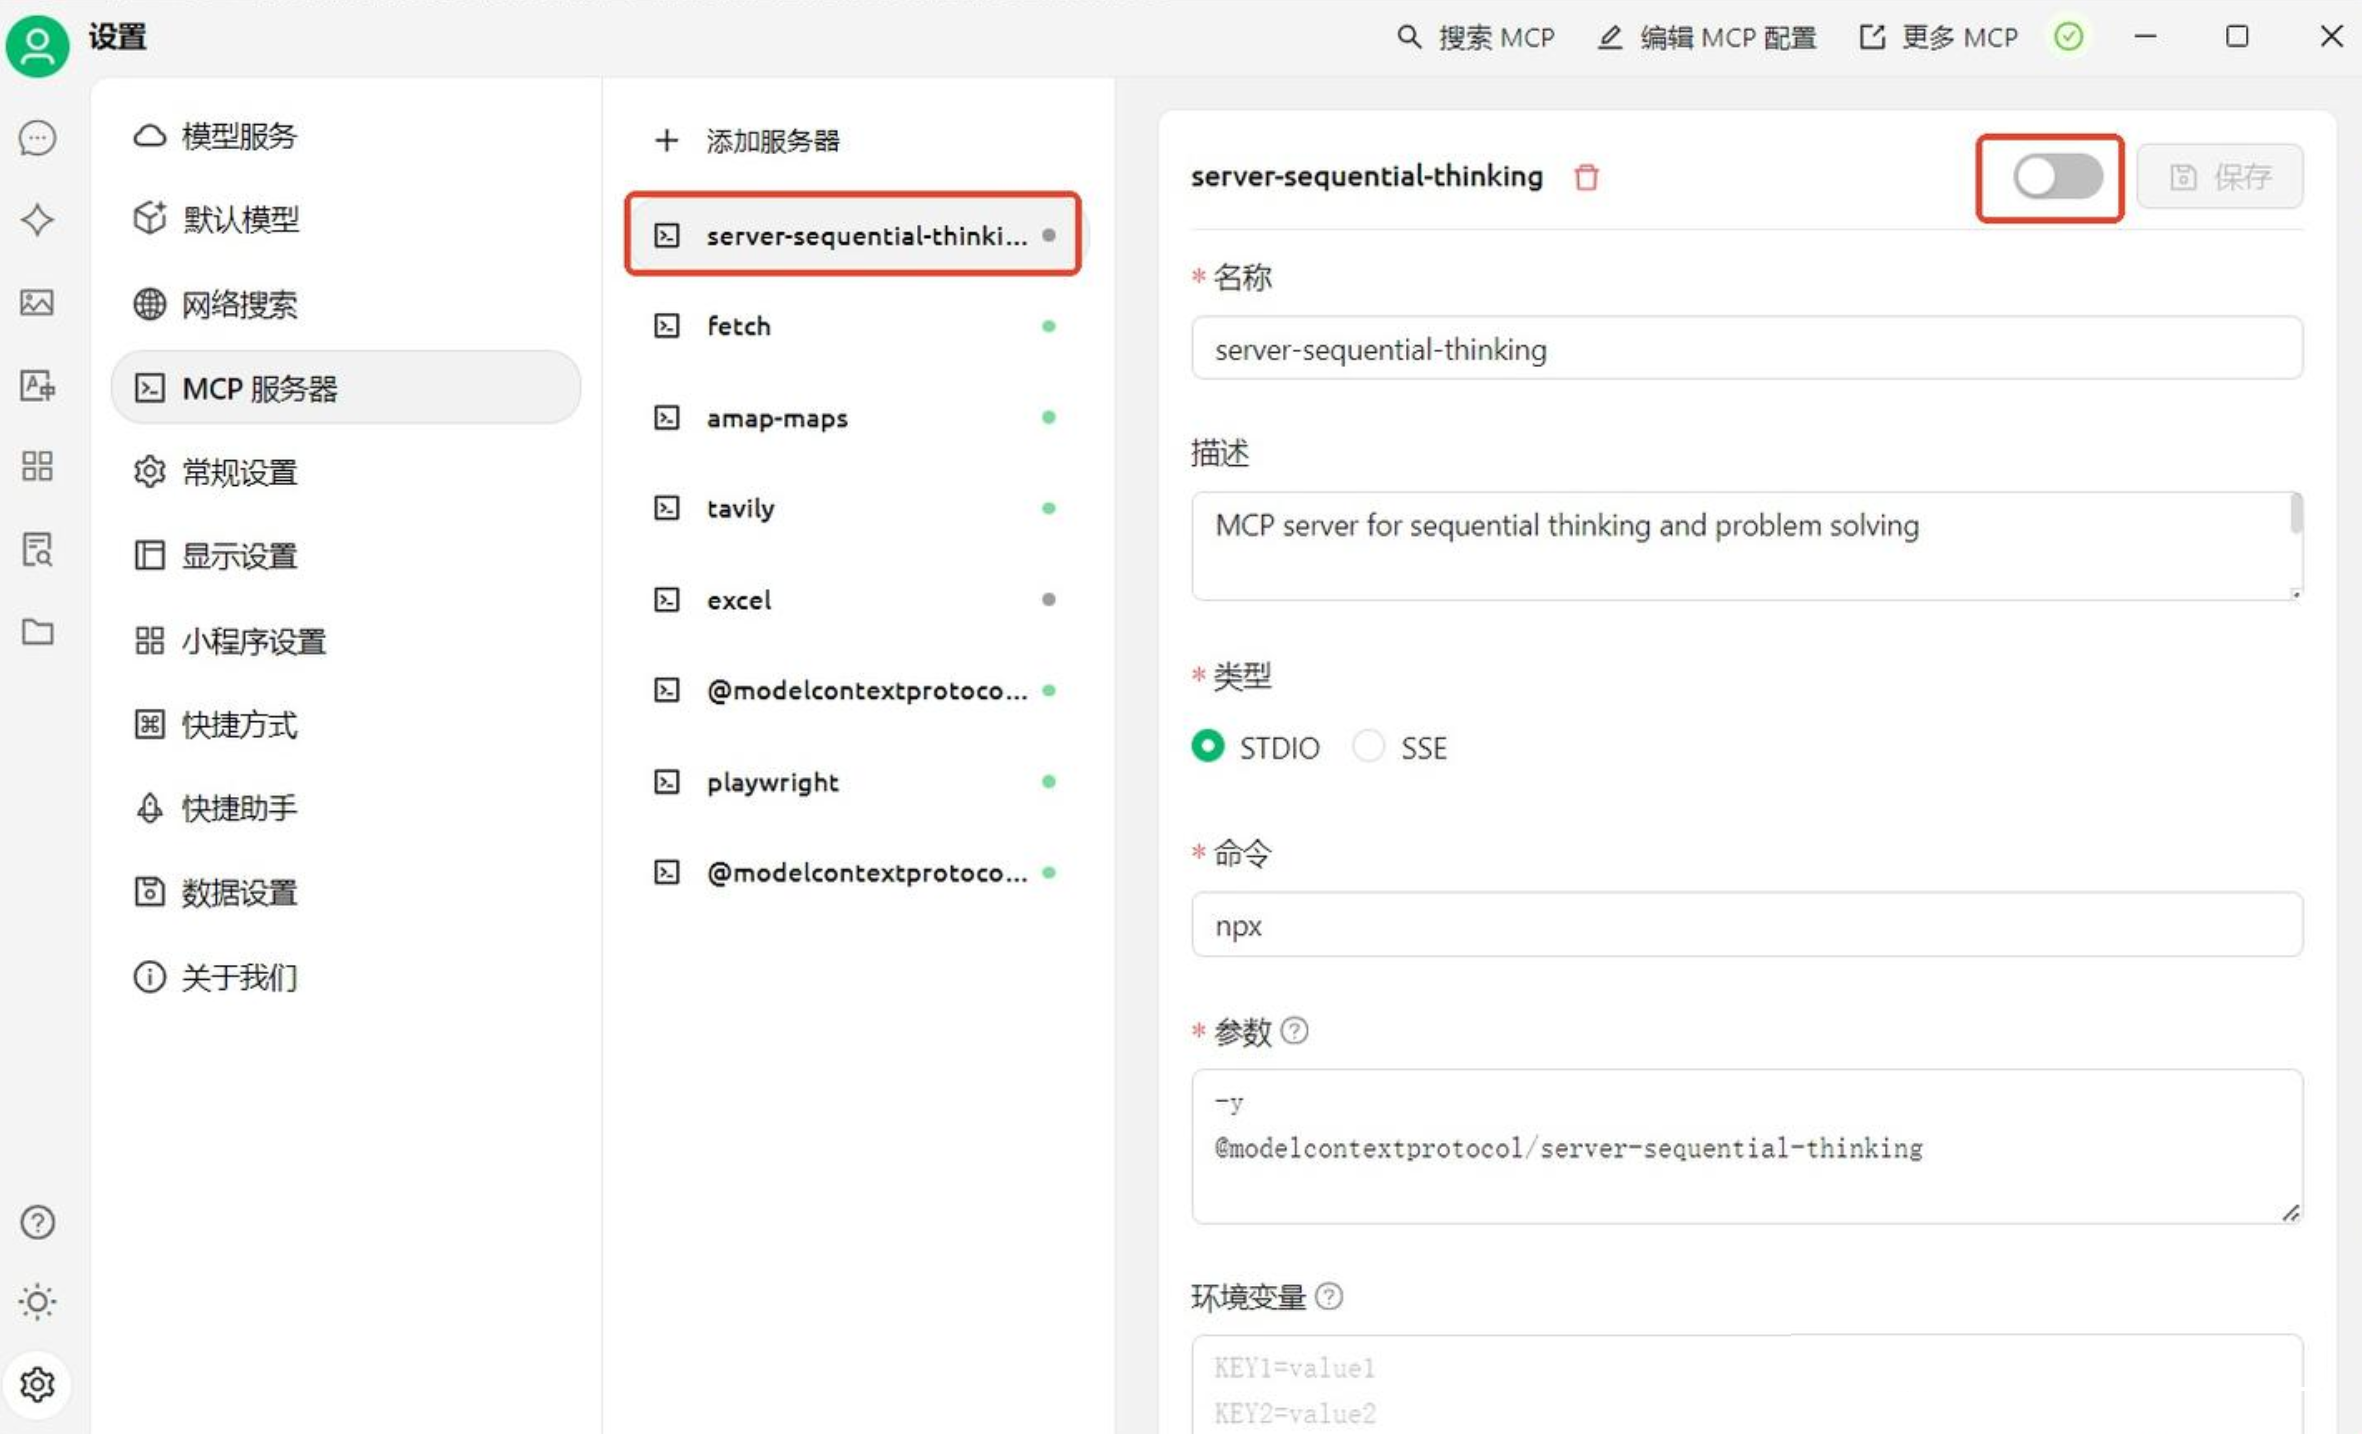Click the user avatar icon
The image size is (2362, 1434).
[37, 45]
